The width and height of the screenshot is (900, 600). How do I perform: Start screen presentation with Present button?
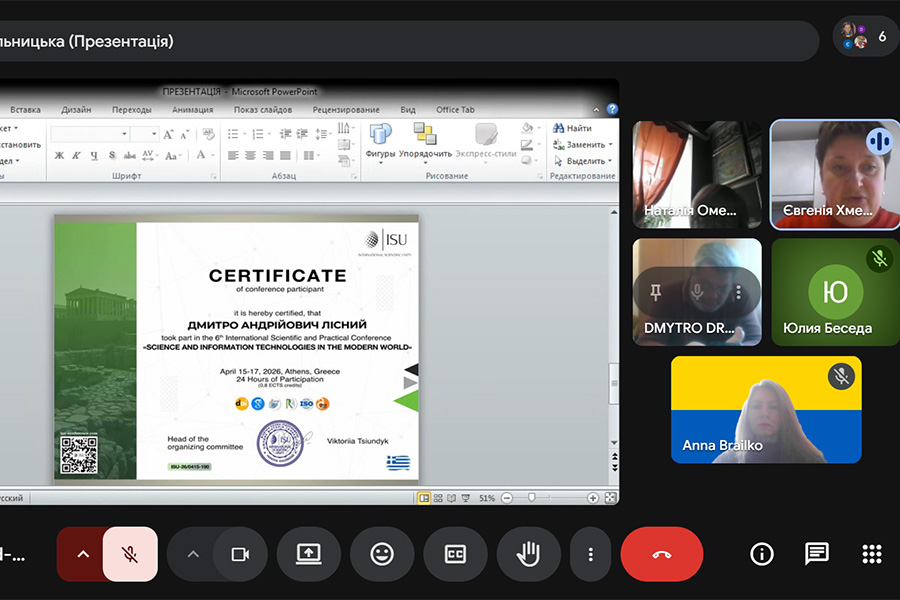(x=308, y=554)
